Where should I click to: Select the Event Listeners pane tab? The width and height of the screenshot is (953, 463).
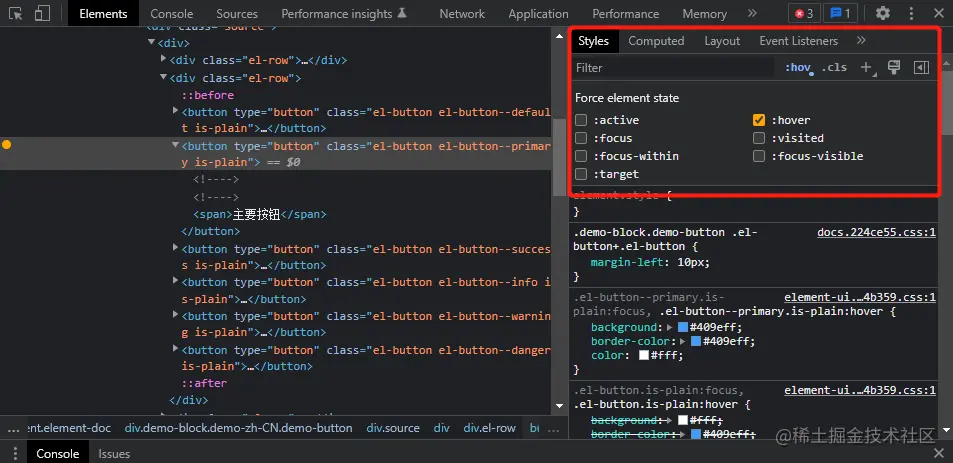799,41
